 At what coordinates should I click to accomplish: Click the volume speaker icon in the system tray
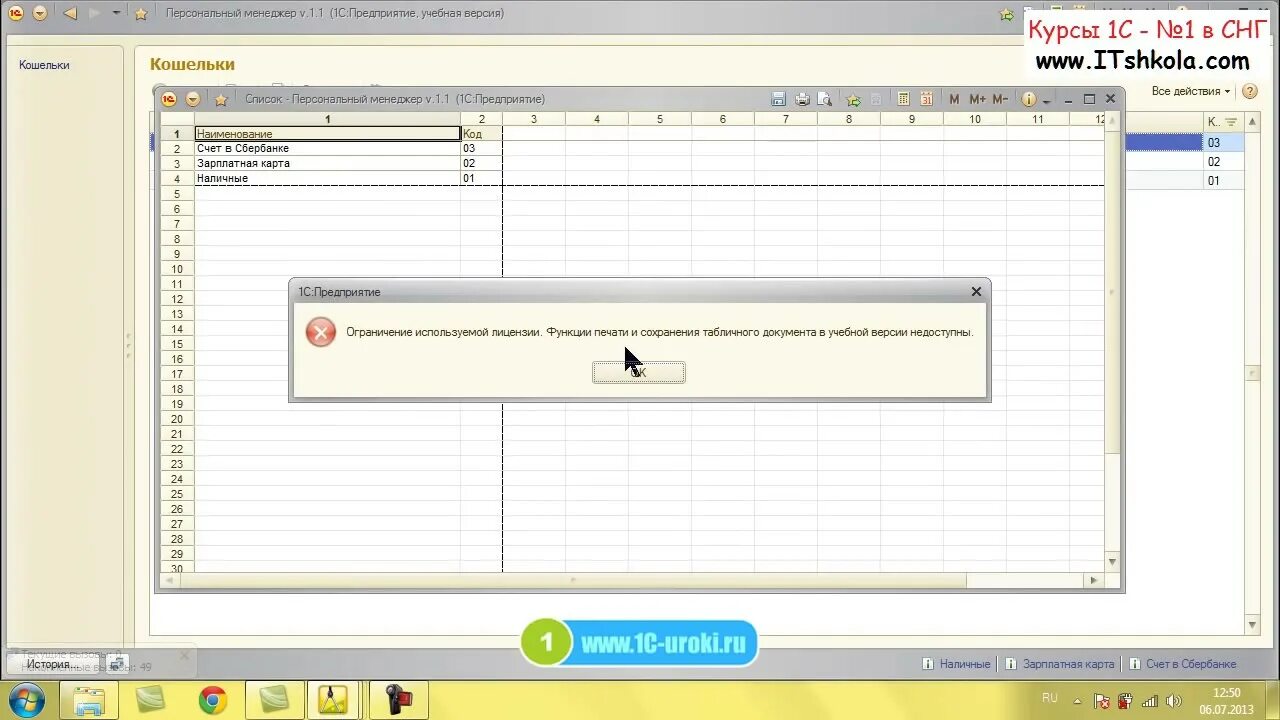1172,700
